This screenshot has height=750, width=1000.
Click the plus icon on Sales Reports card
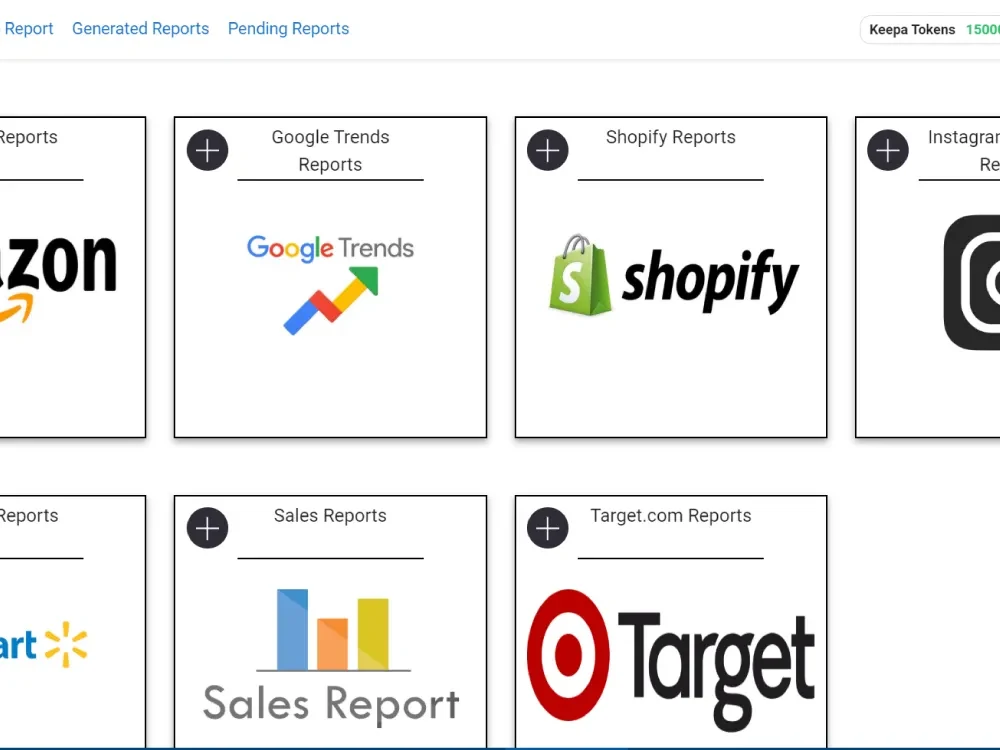tap(207, 528)
